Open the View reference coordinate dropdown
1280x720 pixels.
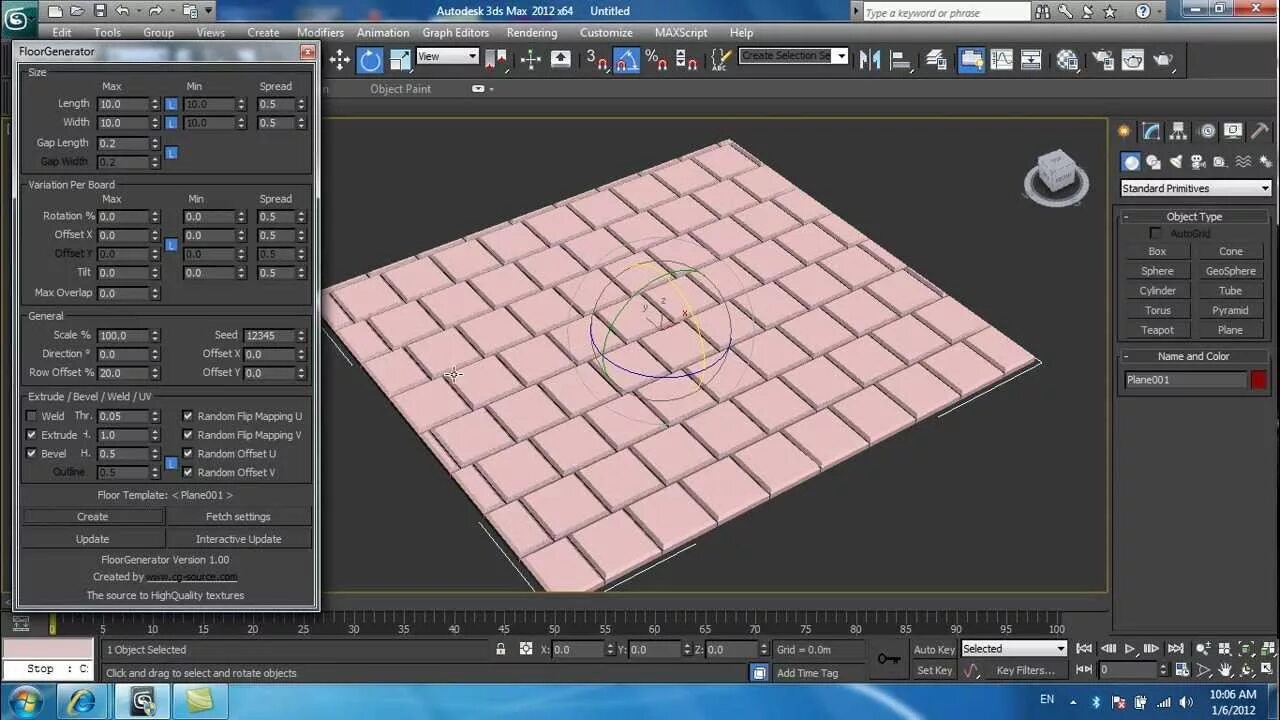(447, 56)
